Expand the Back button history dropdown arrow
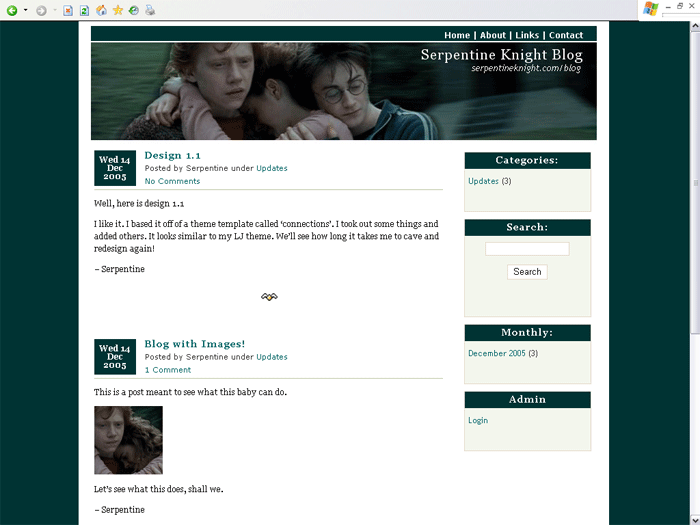Image resolution: width=700 pixels, height=525 pixels. (25, 10)
